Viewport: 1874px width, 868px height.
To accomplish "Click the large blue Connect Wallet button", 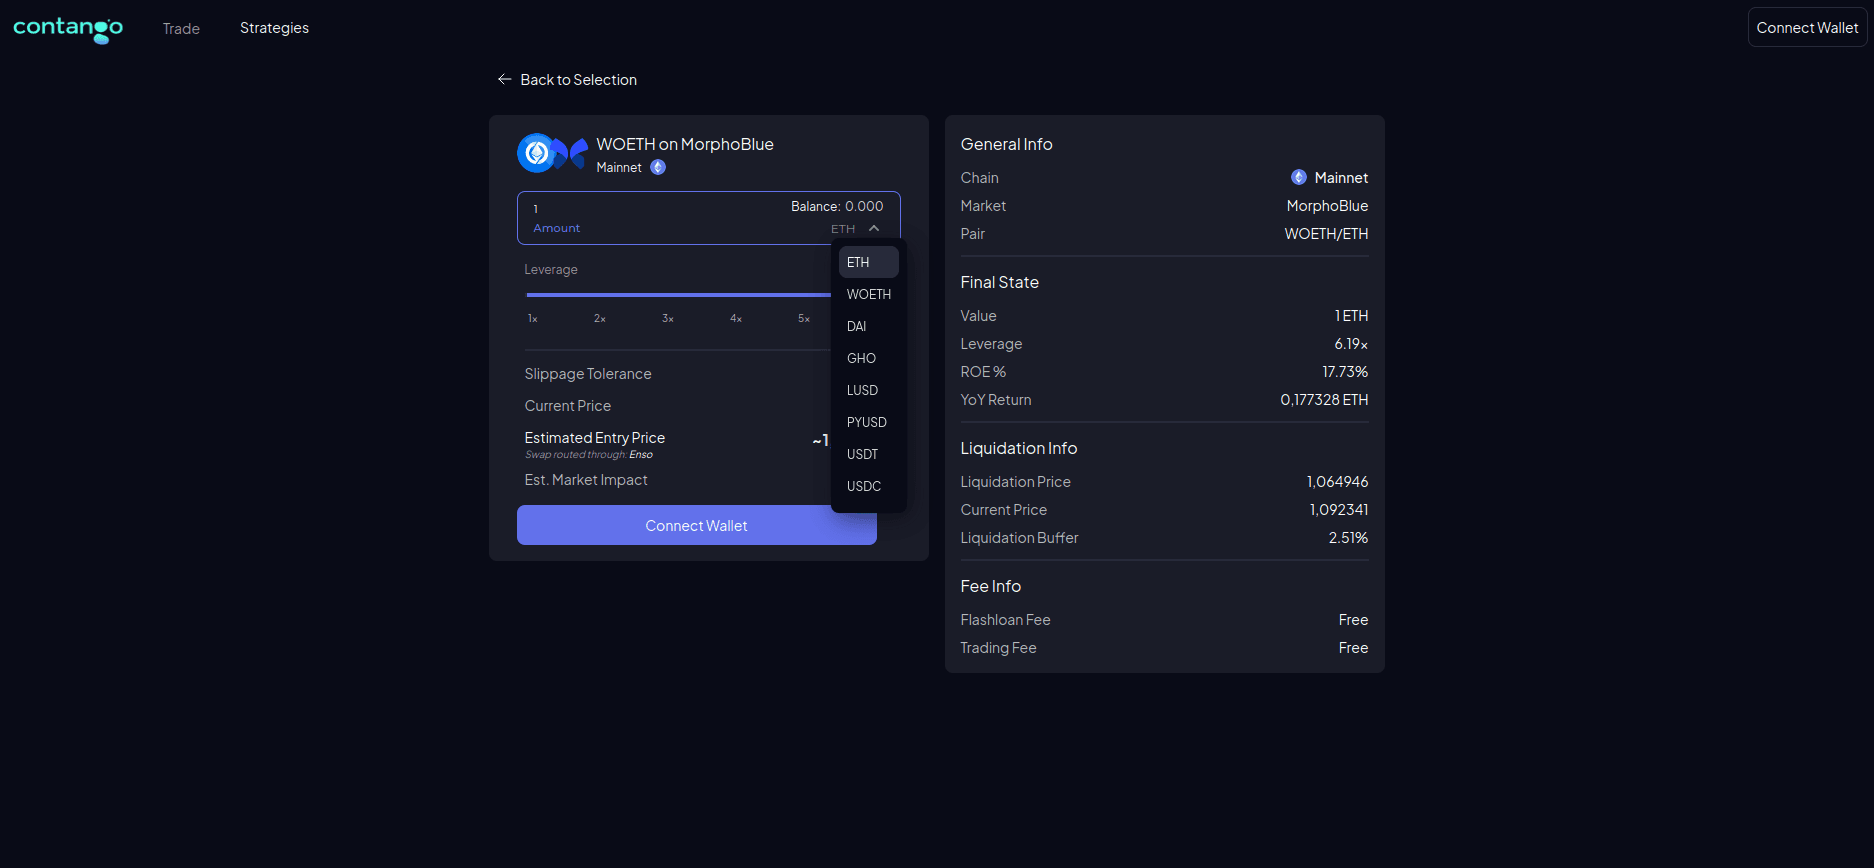I will [x=696, y=525].
